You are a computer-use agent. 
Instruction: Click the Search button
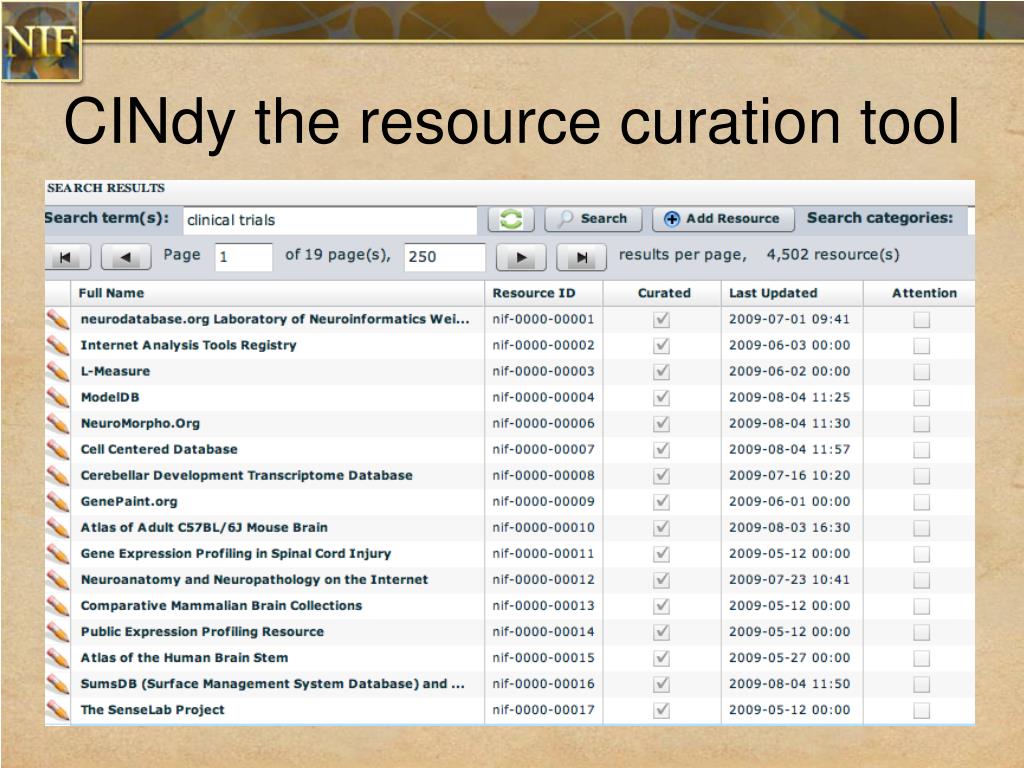pos(593,219)
